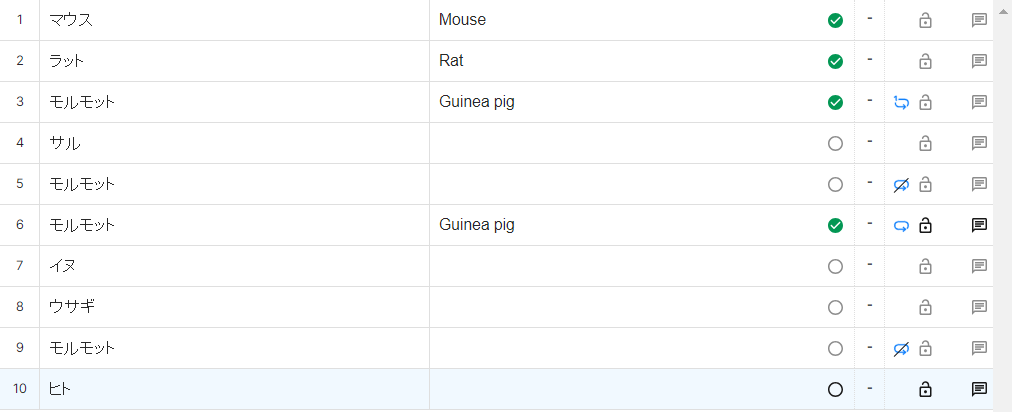Open the black comment icon in row 6
Viewport: 1012px width, 412px height.
(x=980, y=225)
